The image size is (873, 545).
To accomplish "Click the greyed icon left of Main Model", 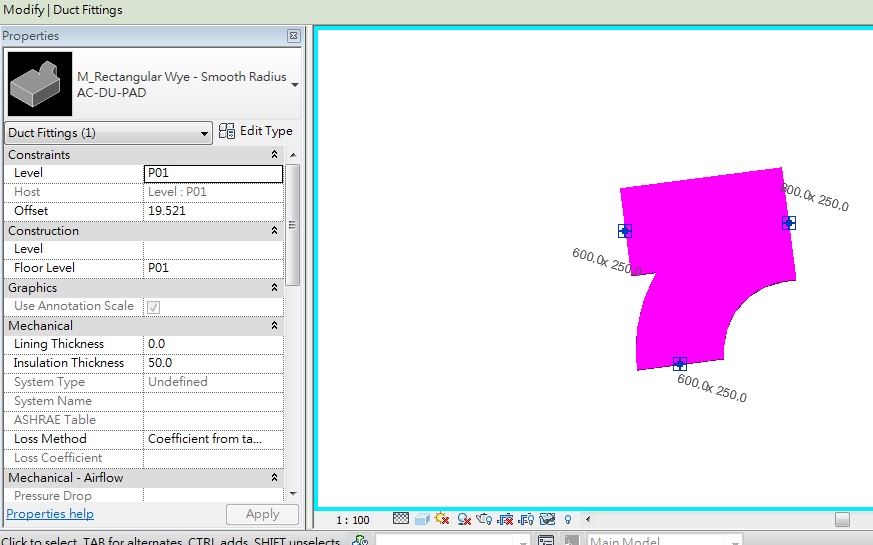I will (571, 540).
